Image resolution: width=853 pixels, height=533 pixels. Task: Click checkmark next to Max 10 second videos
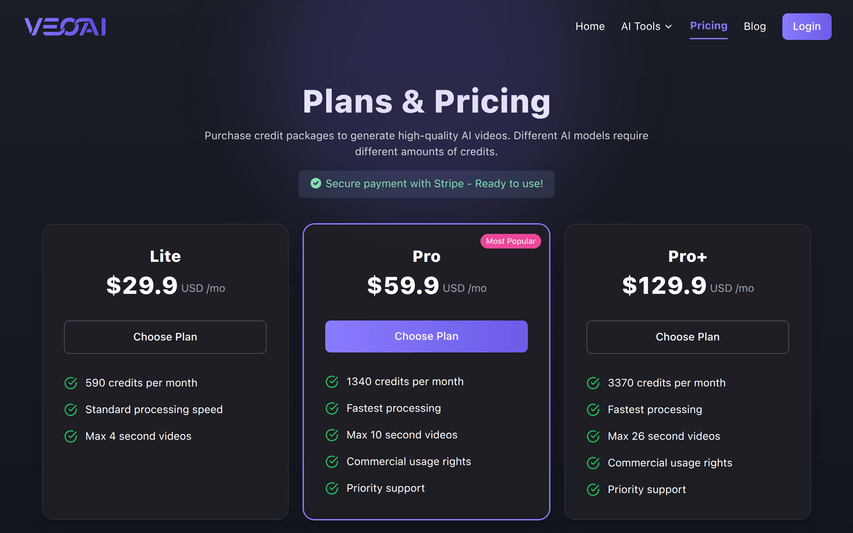coord(332,435)
